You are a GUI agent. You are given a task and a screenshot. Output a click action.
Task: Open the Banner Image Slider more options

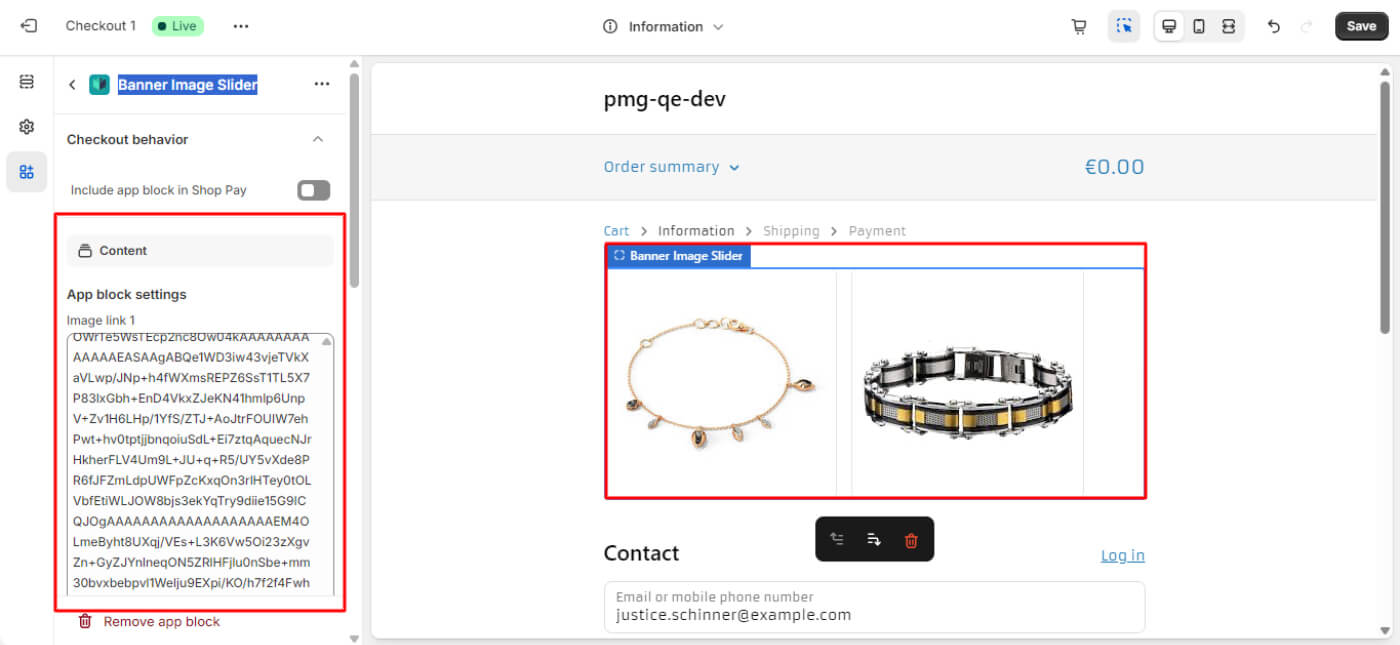click(x=322, y=84)
